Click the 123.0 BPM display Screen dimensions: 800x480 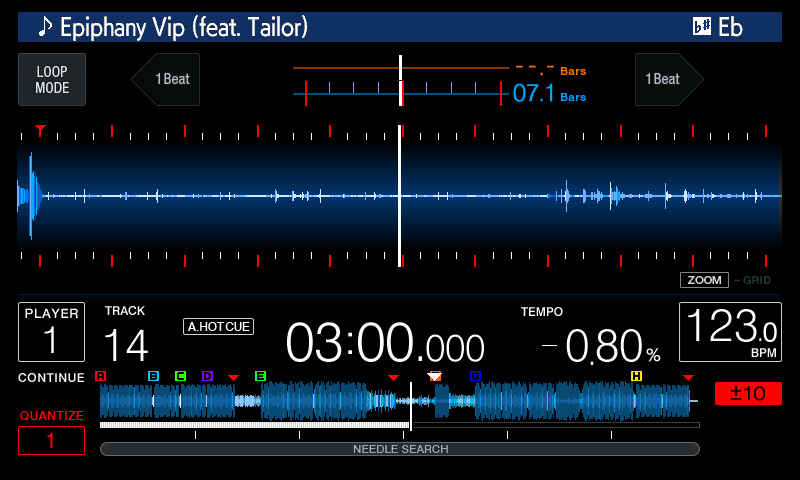[730, 332]
